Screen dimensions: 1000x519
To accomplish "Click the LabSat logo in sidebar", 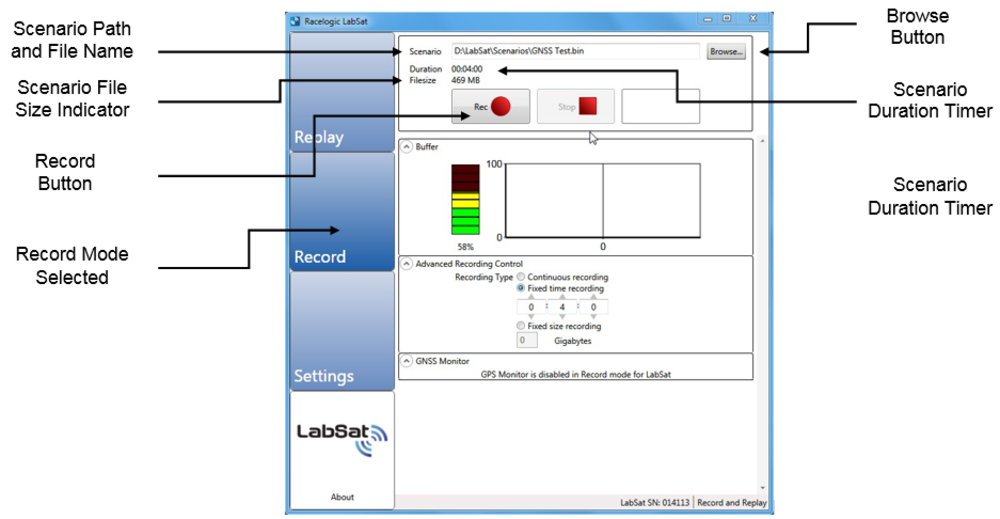I will coord(341,435).
